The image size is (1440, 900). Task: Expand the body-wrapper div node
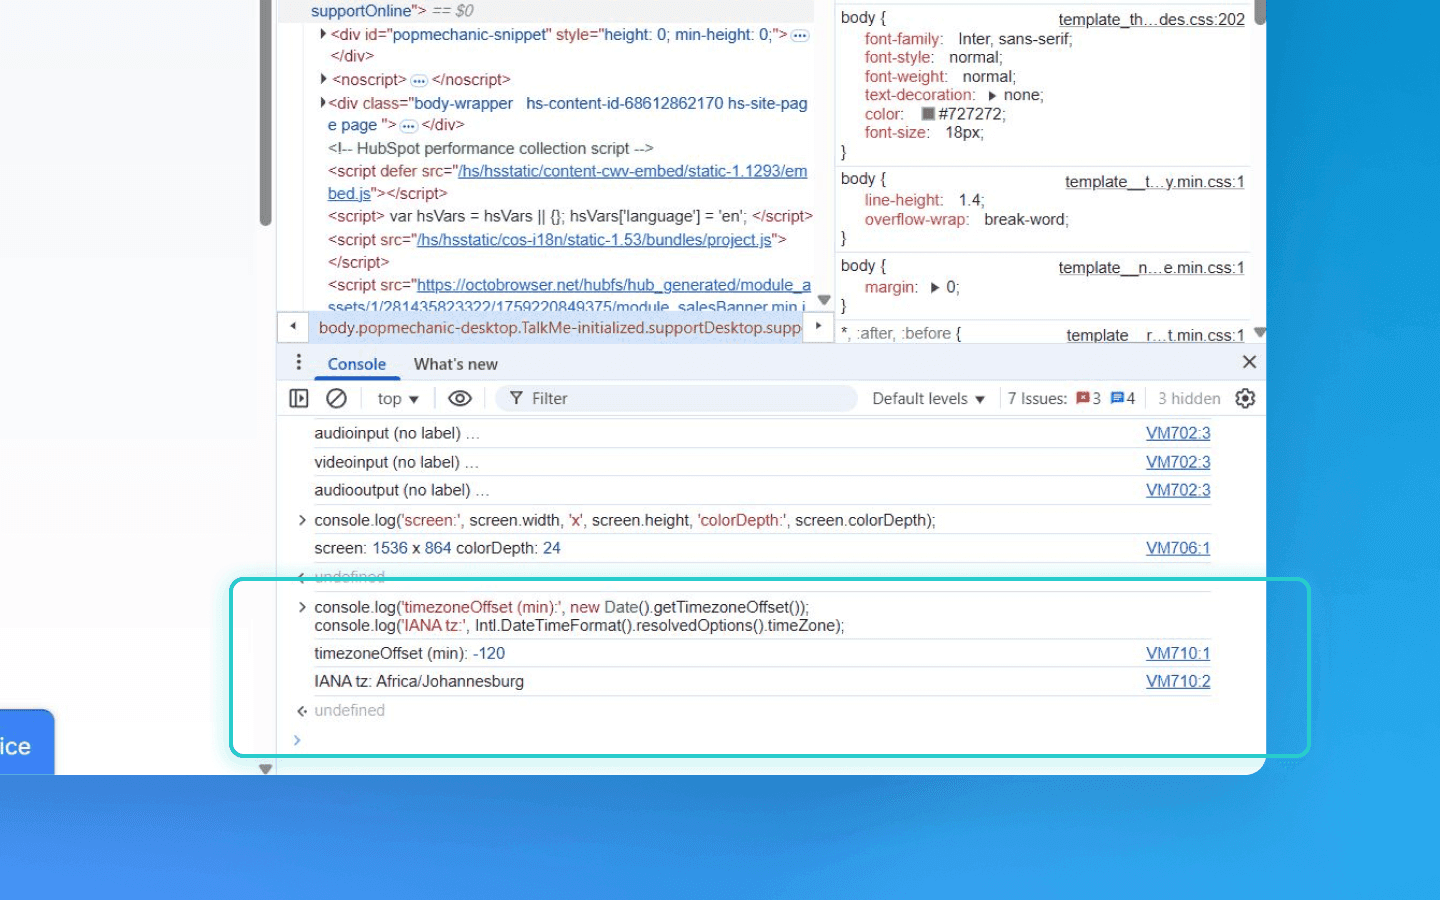323,103
